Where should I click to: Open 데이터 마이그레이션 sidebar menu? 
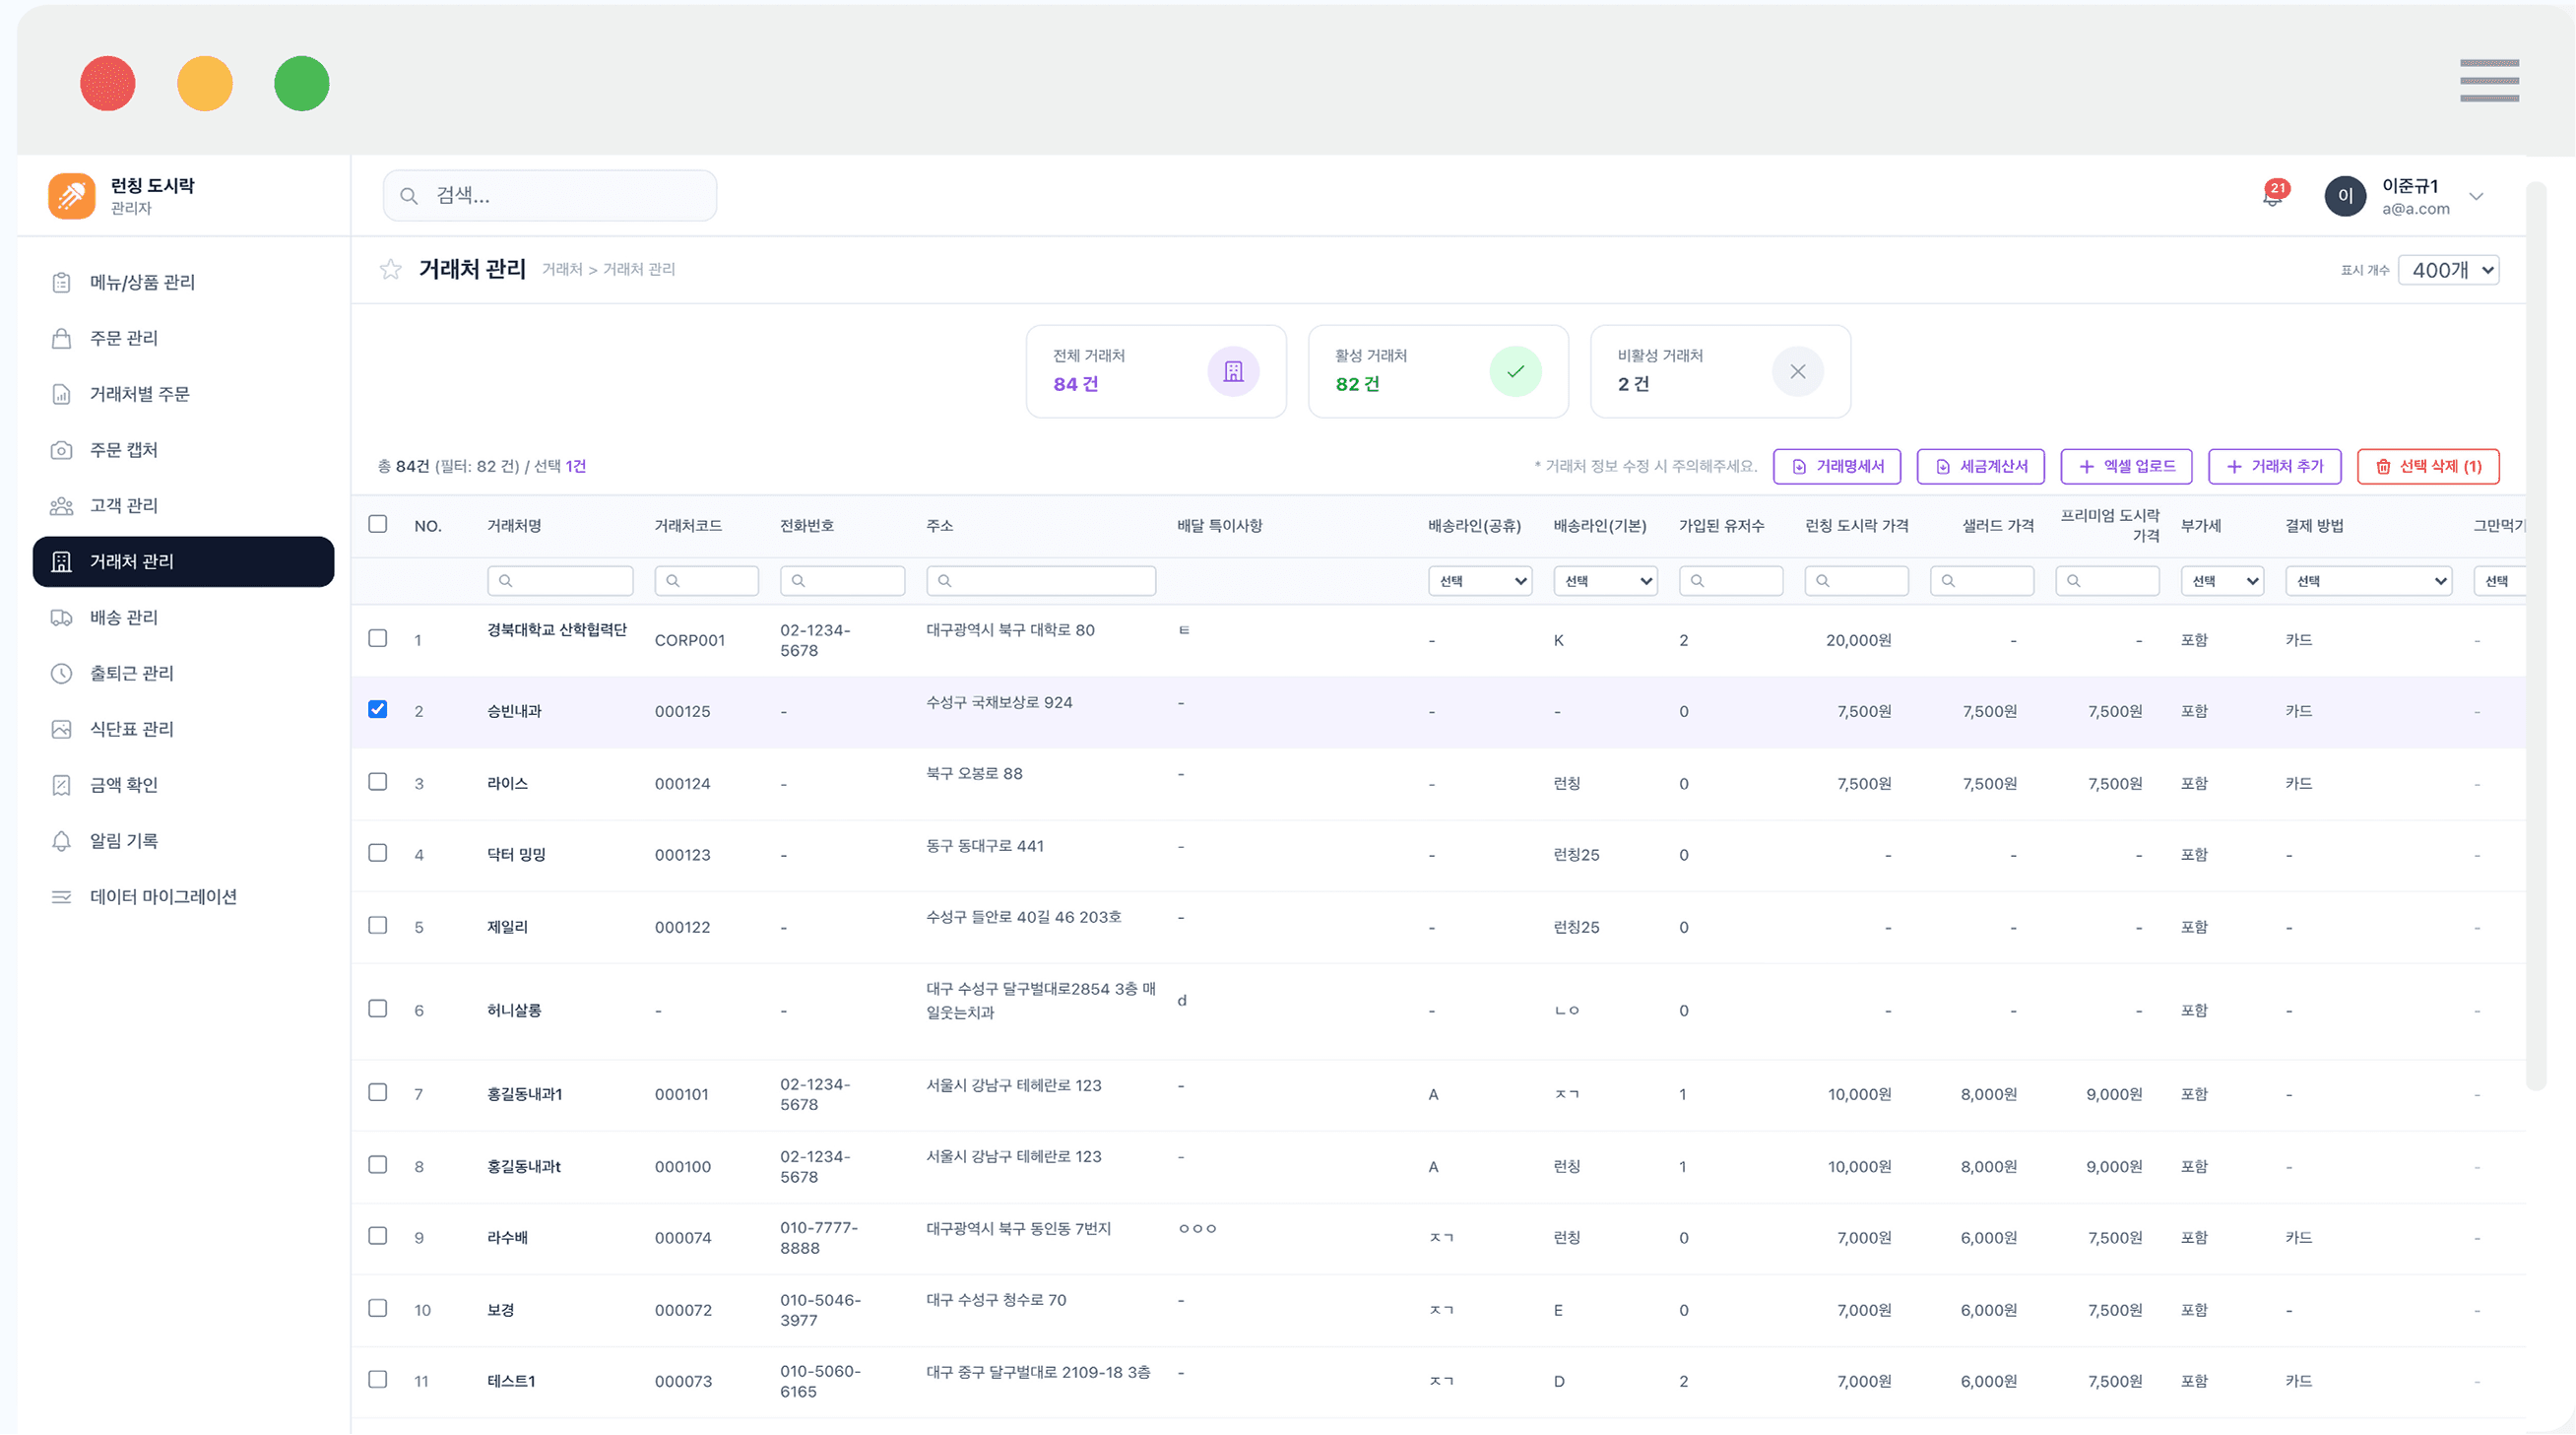(x=184, y=897)
